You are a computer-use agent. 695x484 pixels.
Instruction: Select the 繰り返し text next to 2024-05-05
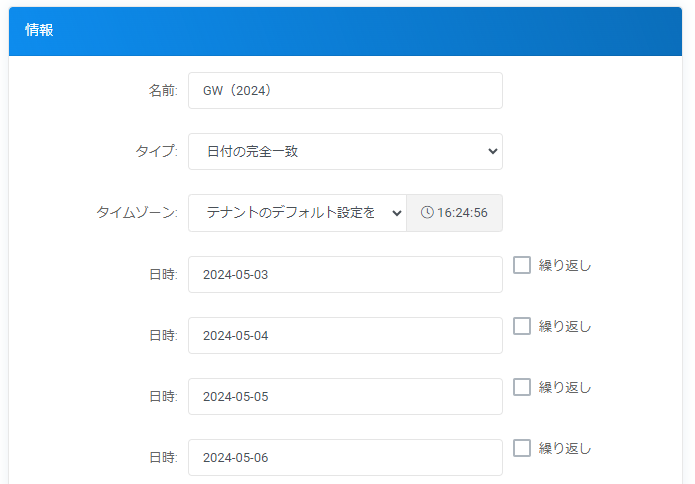tap(565, 387)
